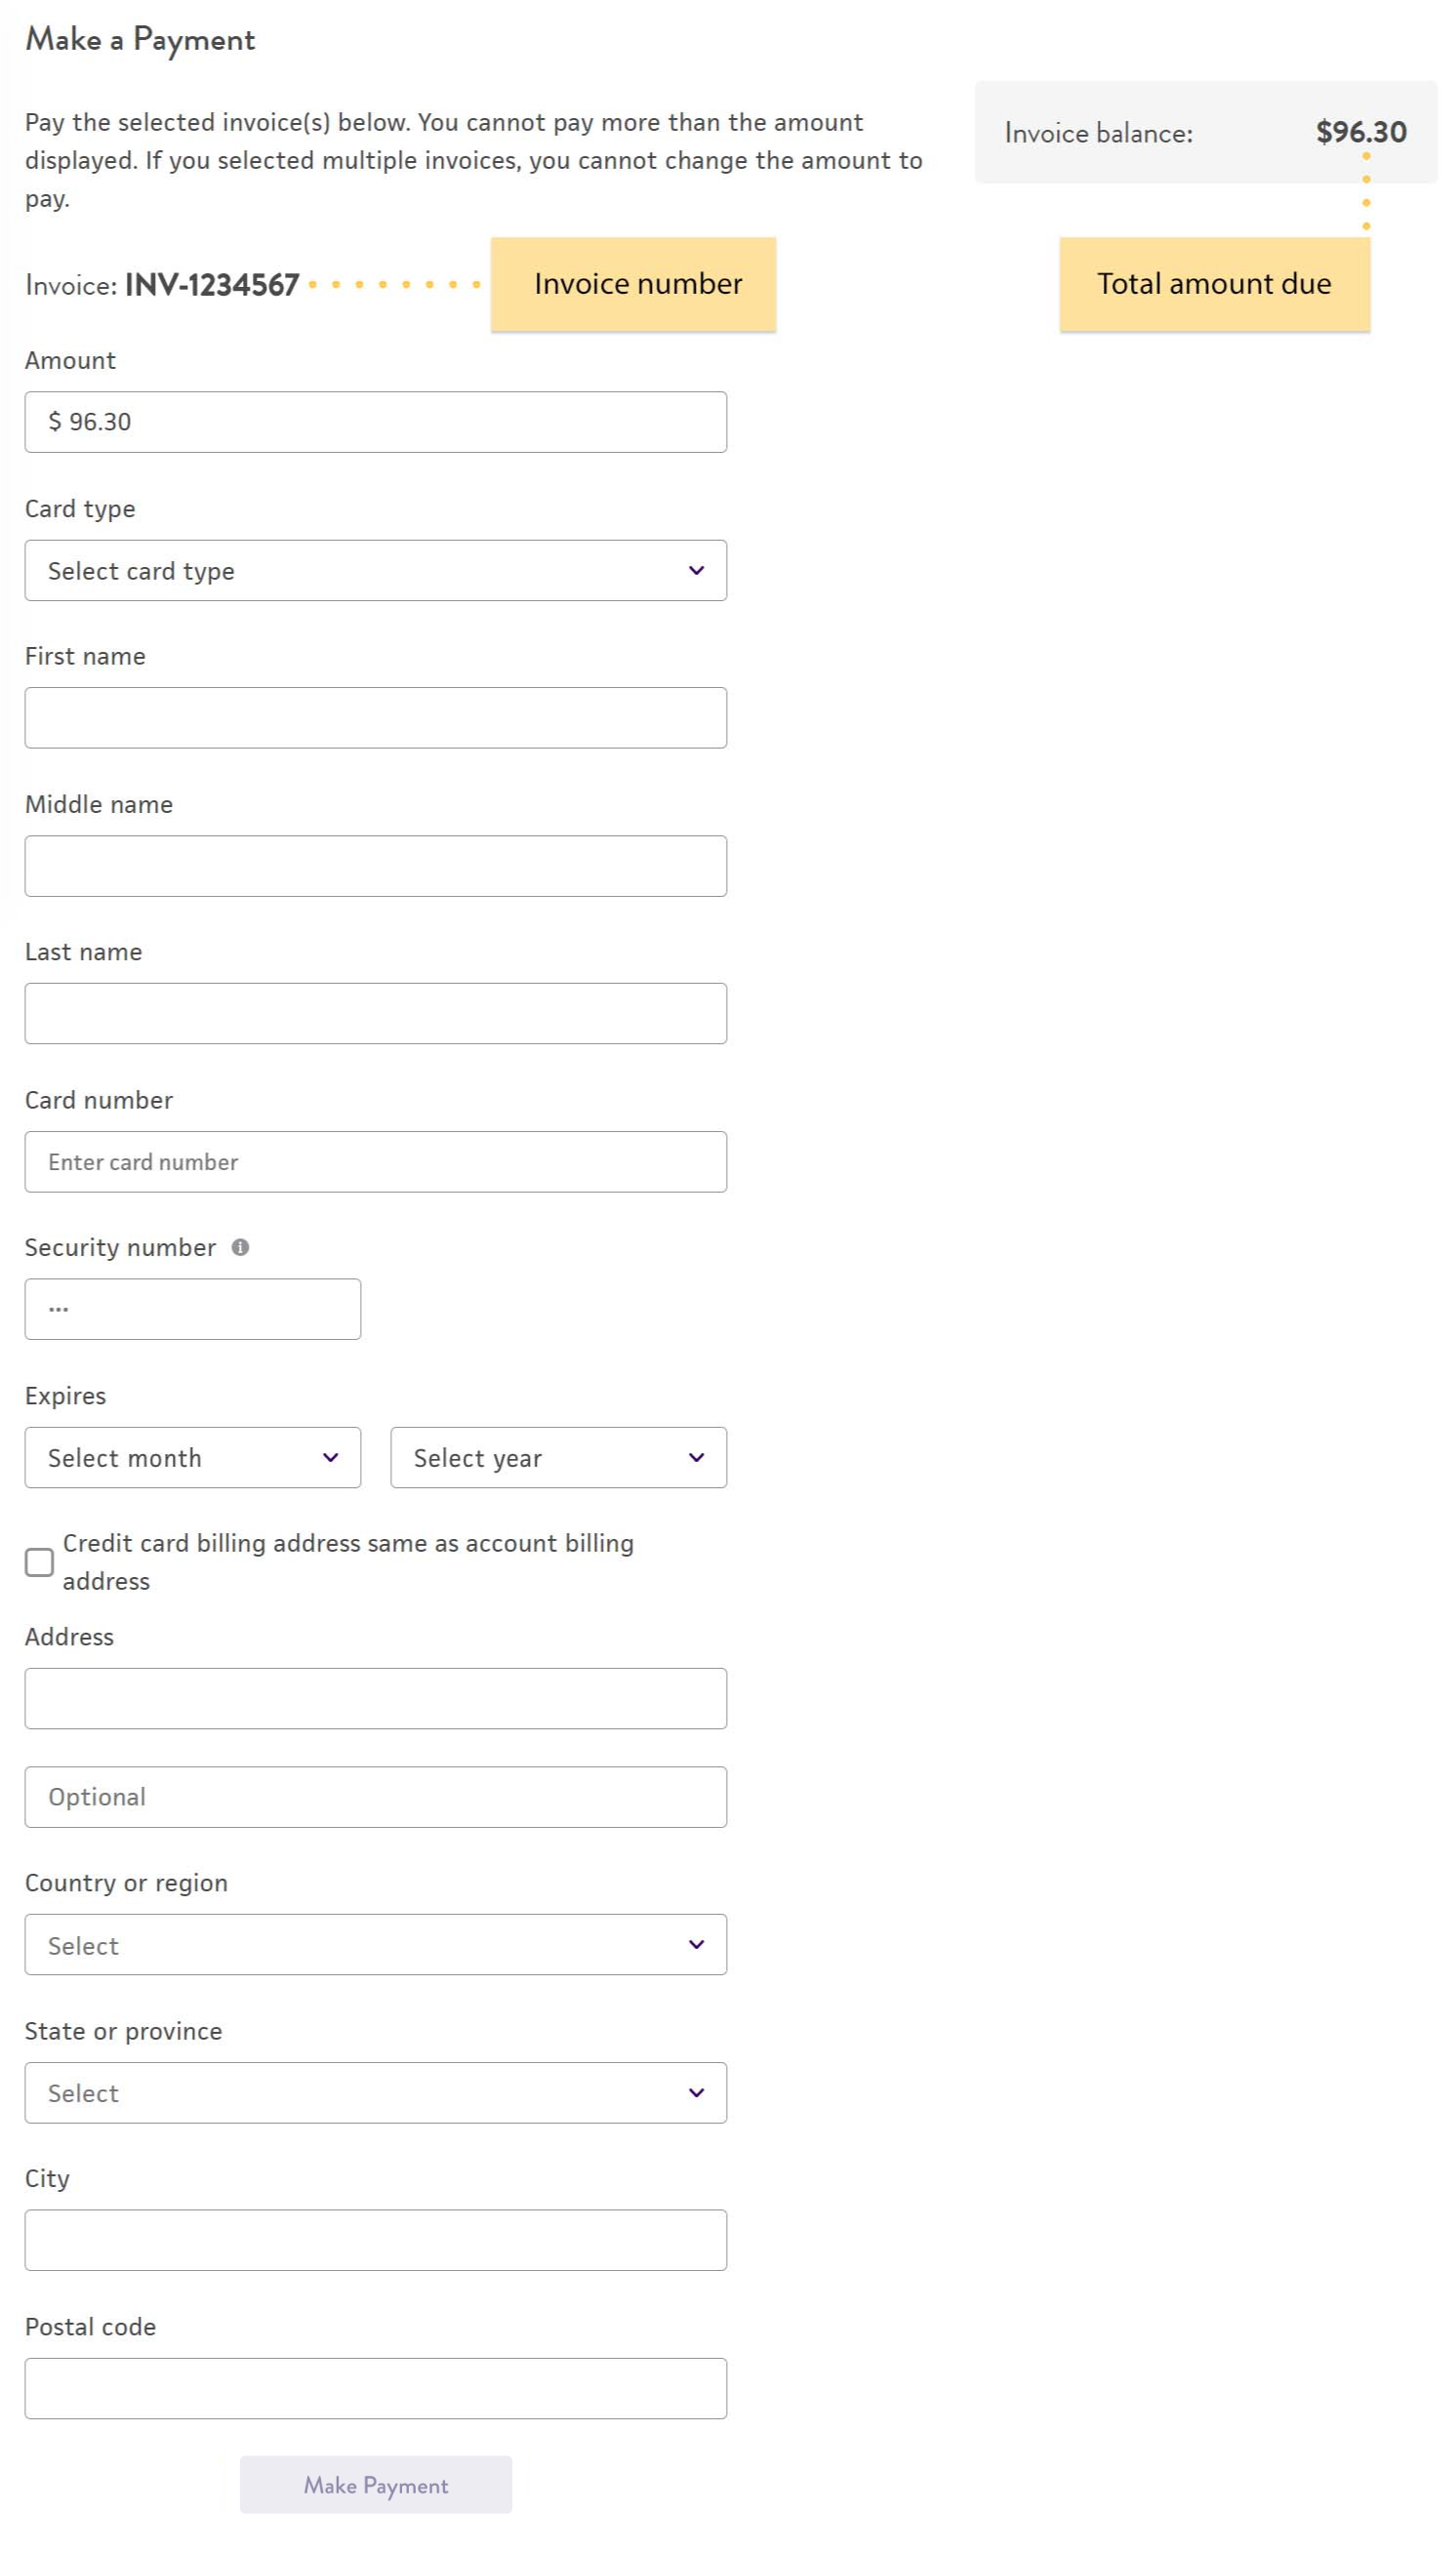This screenshot has width=1456, height=2553.
Task: Click into the Middle name field
Action: 375,866
